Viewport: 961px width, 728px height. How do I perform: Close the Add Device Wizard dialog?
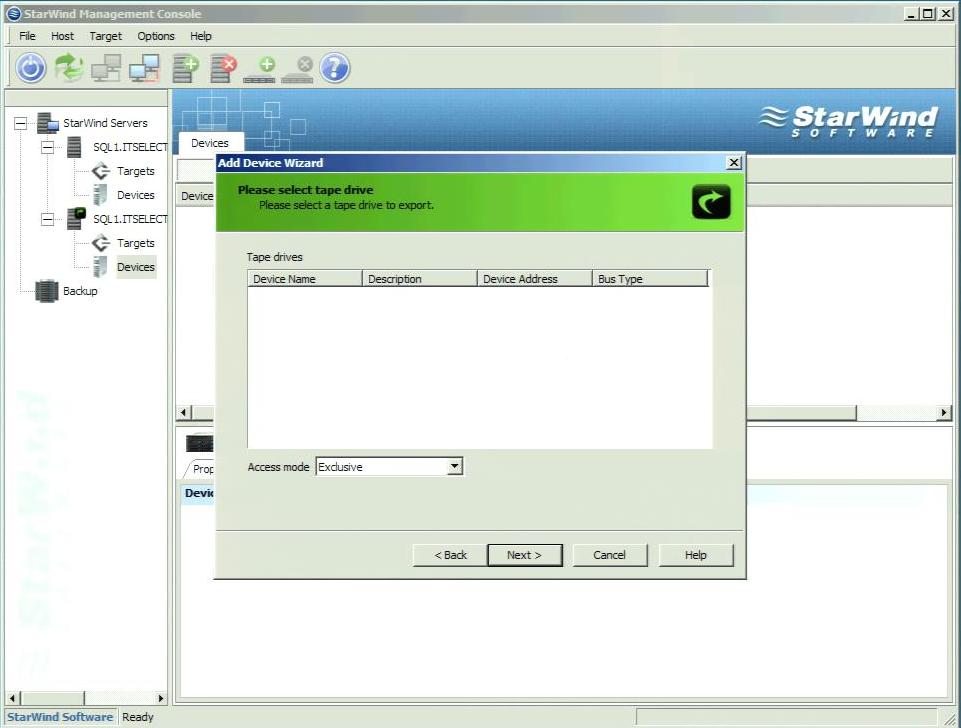point(734,162)
